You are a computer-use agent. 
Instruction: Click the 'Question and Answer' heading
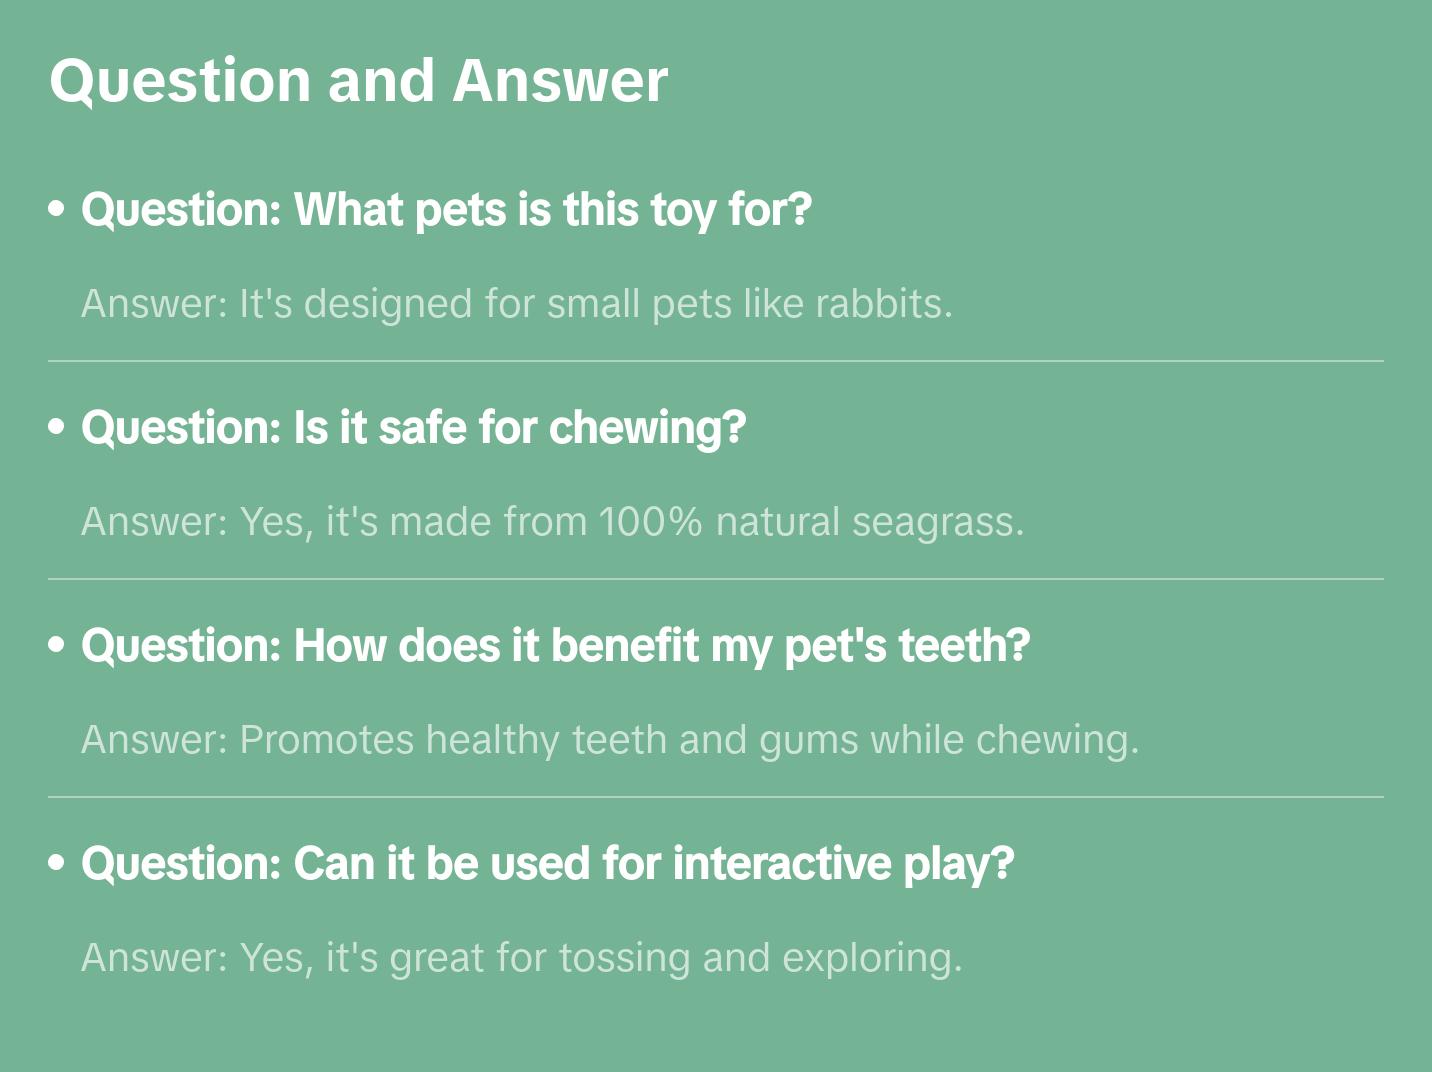point(358,80)
